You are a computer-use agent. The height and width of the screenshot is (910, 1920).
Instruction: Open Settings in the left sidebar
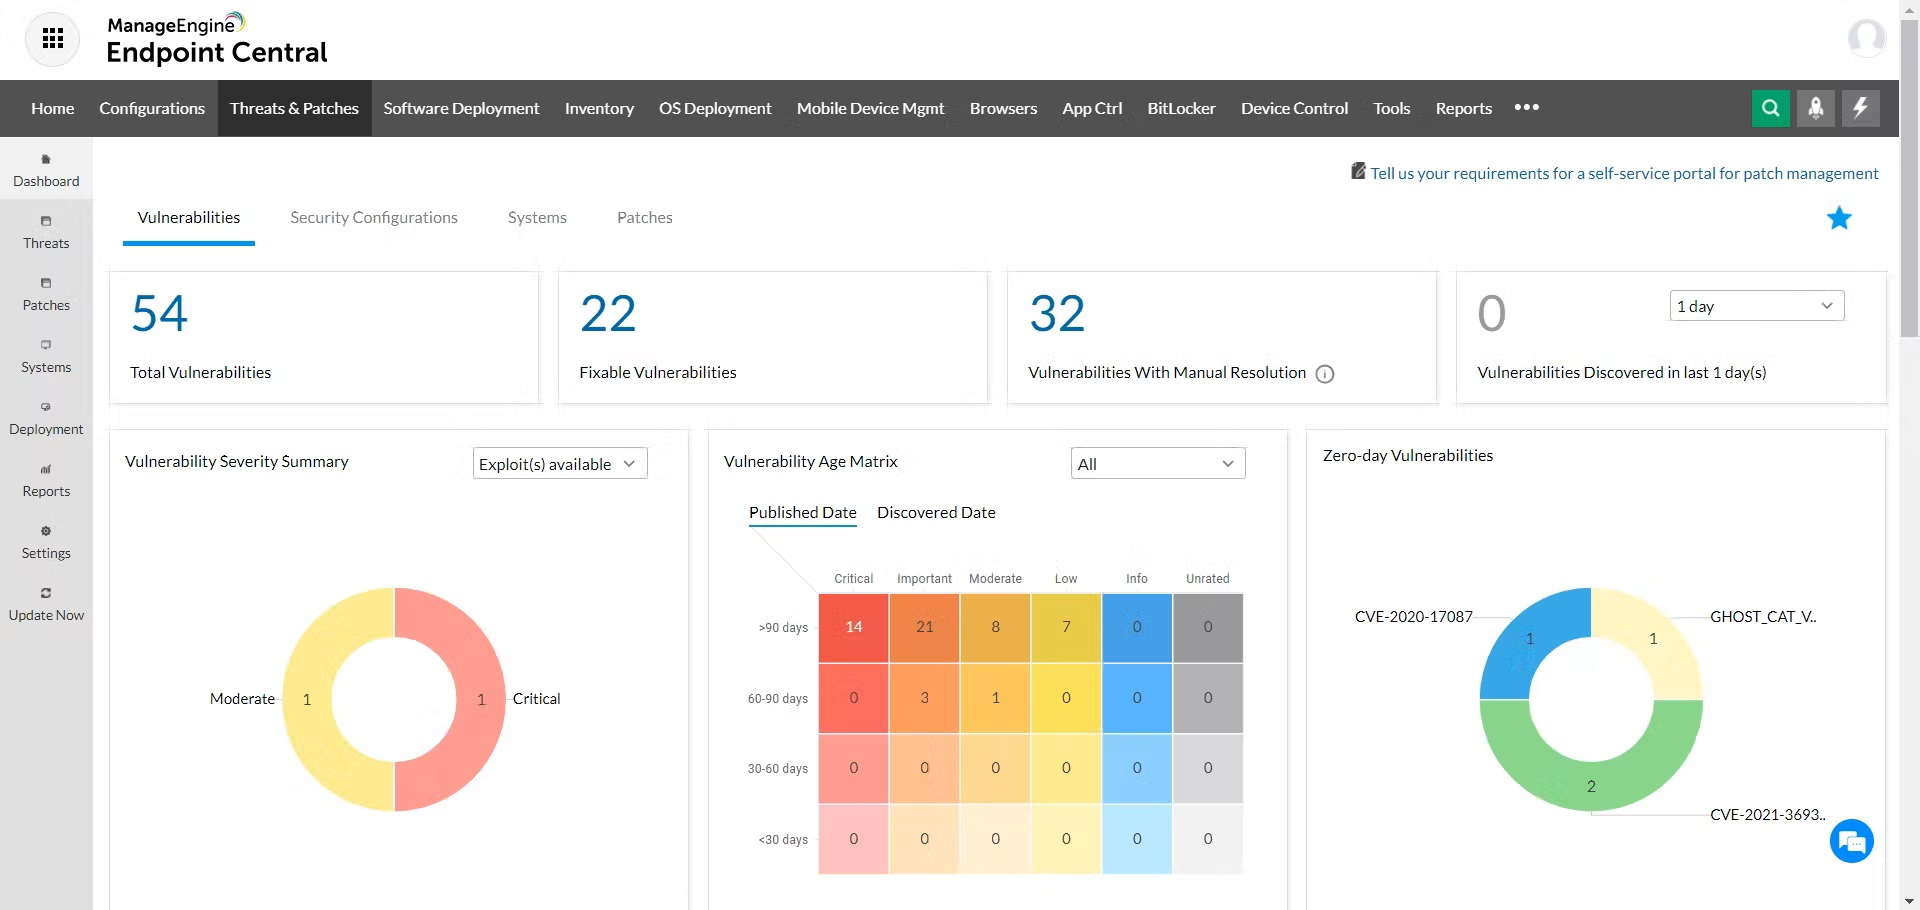click(46, 543)
